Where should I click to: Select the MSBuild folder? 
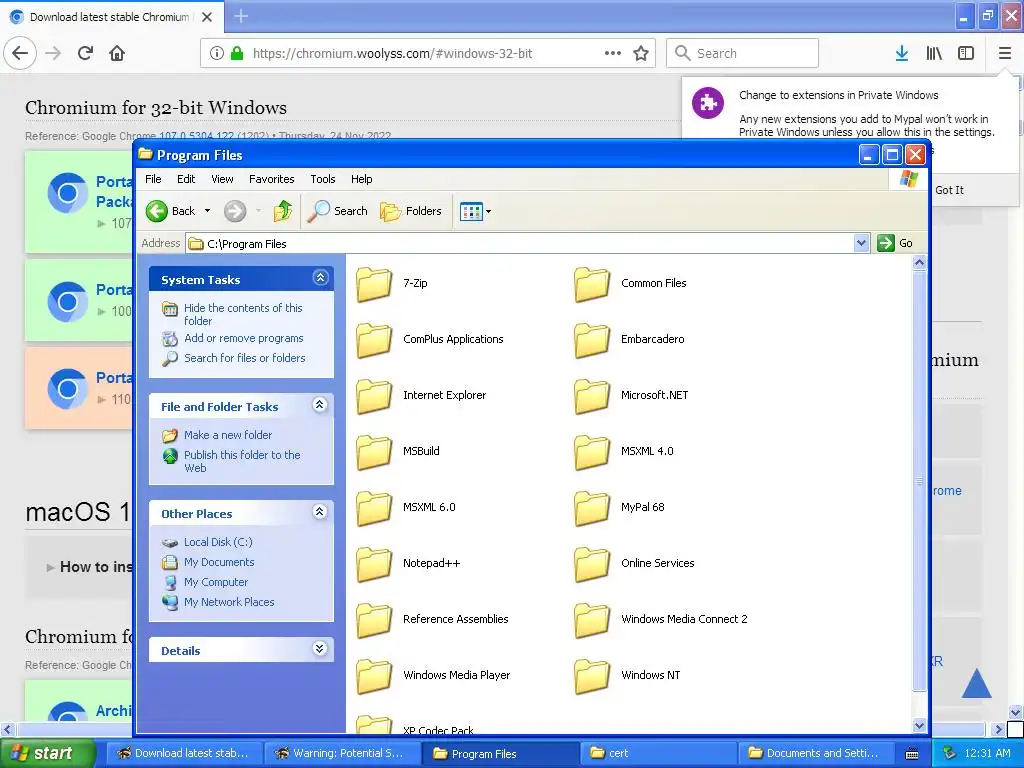click(398, 451)
